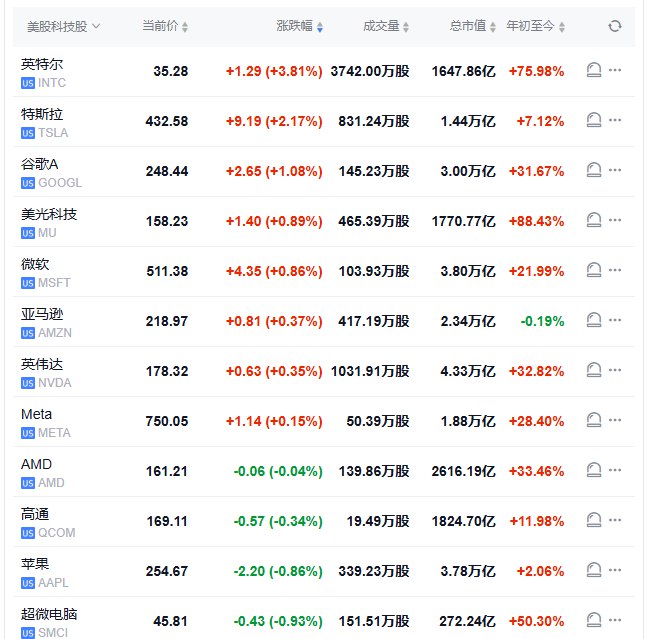The image size is (648, 639).
Task: Click year-to-date -0.19% cell
Action: [542, 322]
